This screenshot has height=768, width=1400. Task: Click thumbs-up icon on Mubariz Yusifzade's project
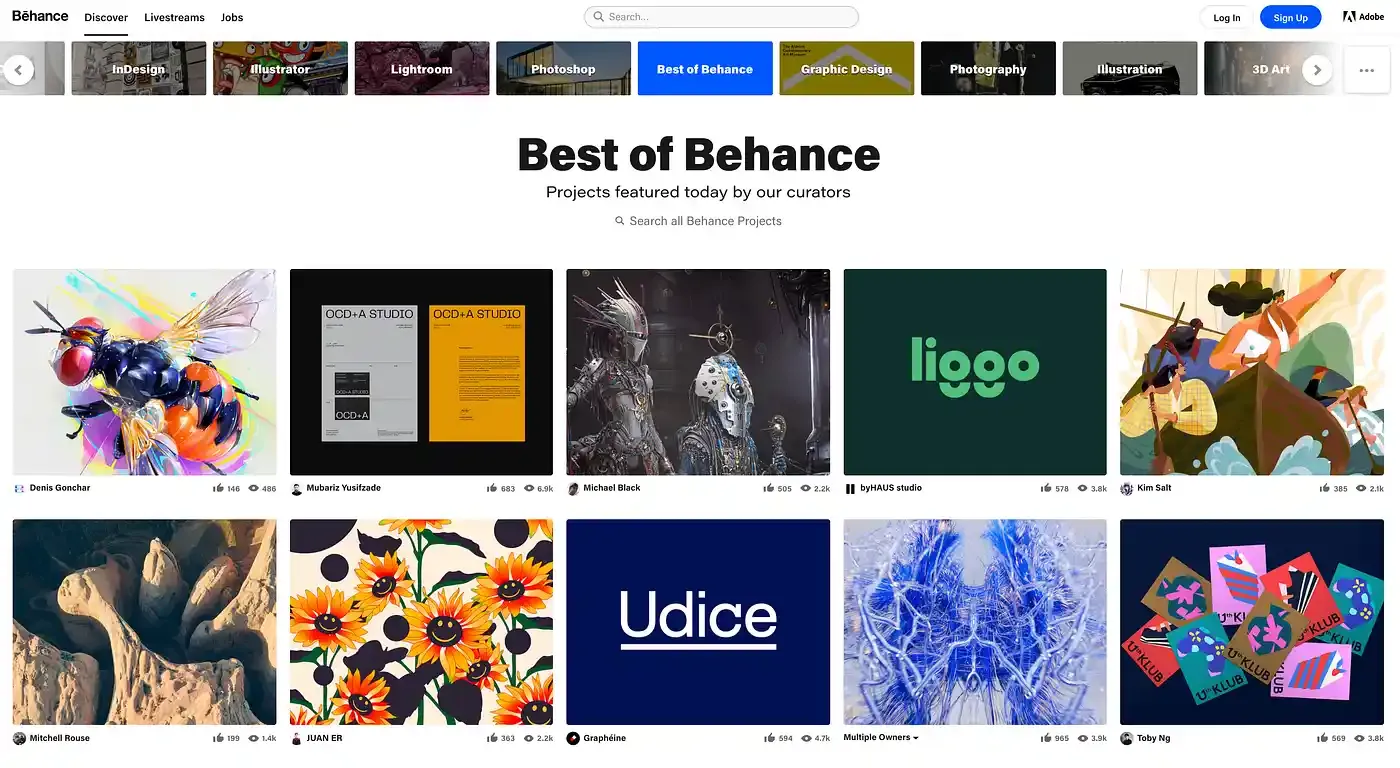[x=492, y=489]
